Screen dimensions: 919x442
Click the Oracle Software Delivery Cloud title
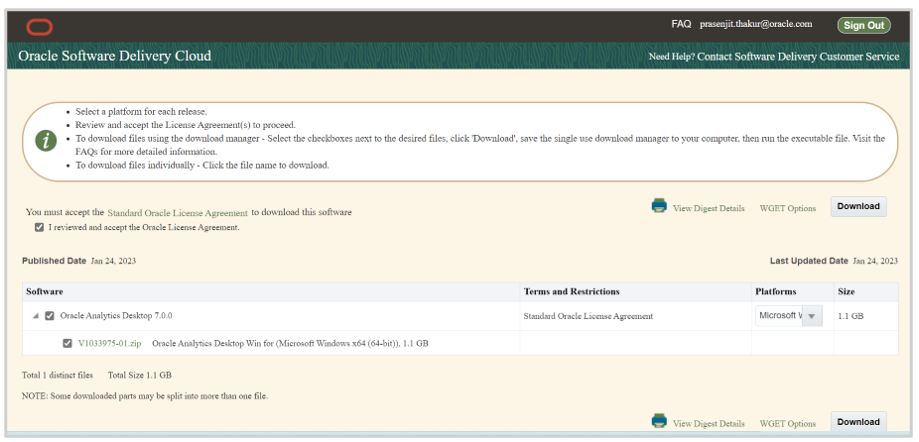(115, 56)
